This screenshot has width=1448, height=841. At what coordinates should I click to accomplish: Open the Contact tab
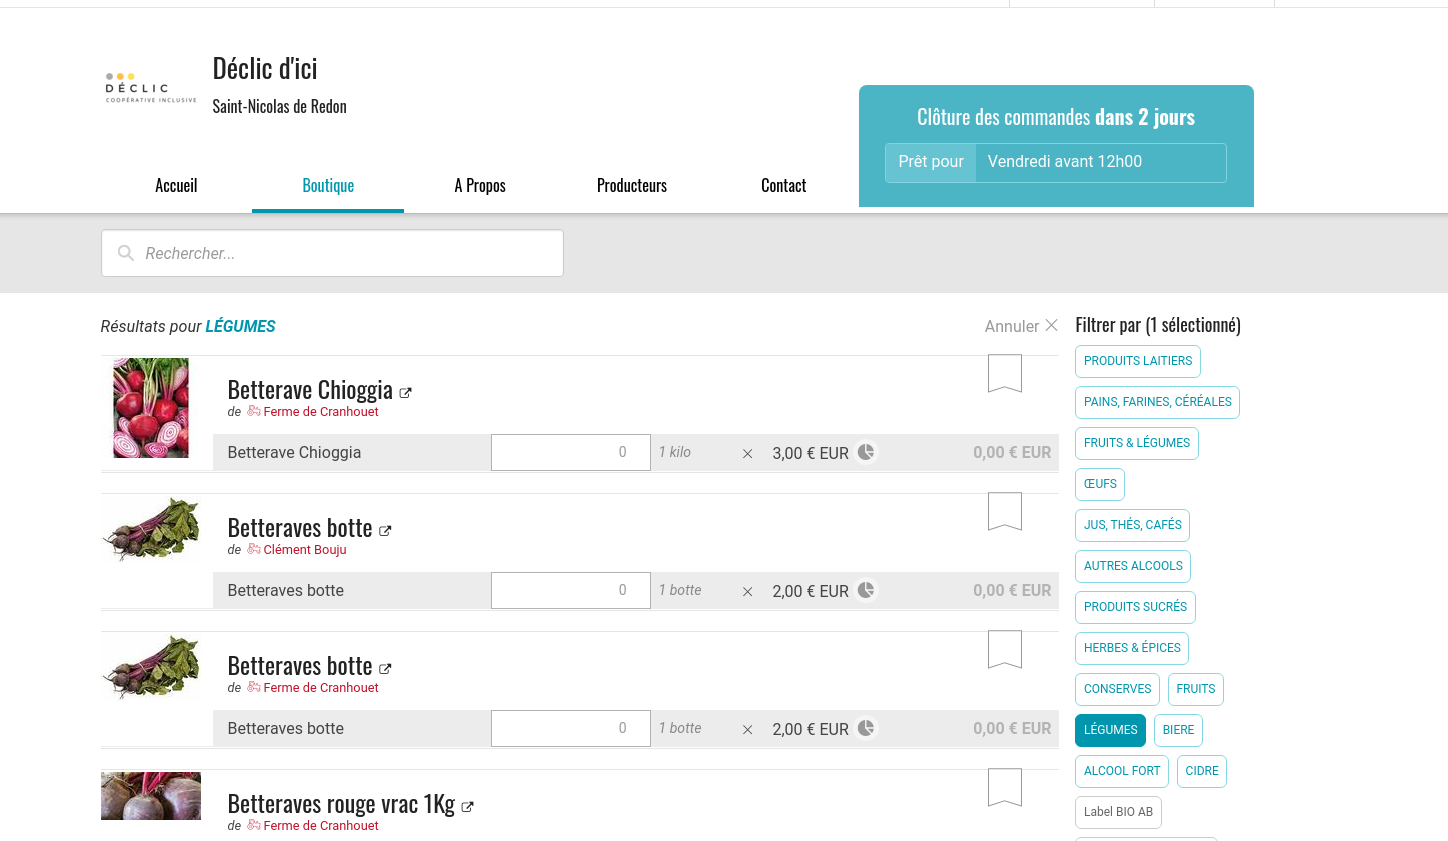click(x=784, y=186)
